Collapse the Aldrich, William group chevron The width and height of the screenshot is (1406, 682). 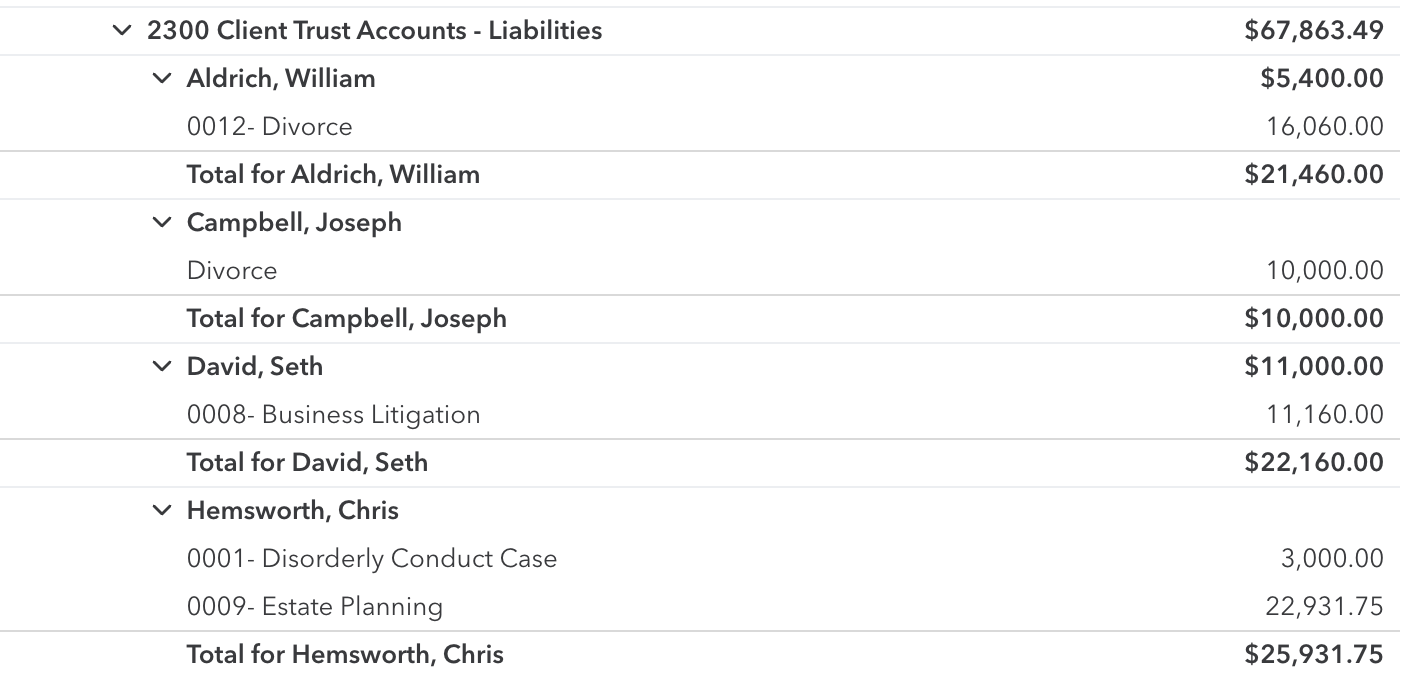click(162, 79)
